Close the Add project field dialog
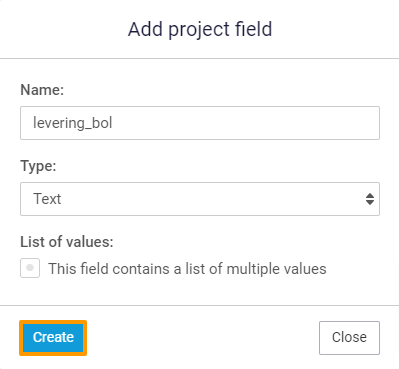 coord(349,338)
